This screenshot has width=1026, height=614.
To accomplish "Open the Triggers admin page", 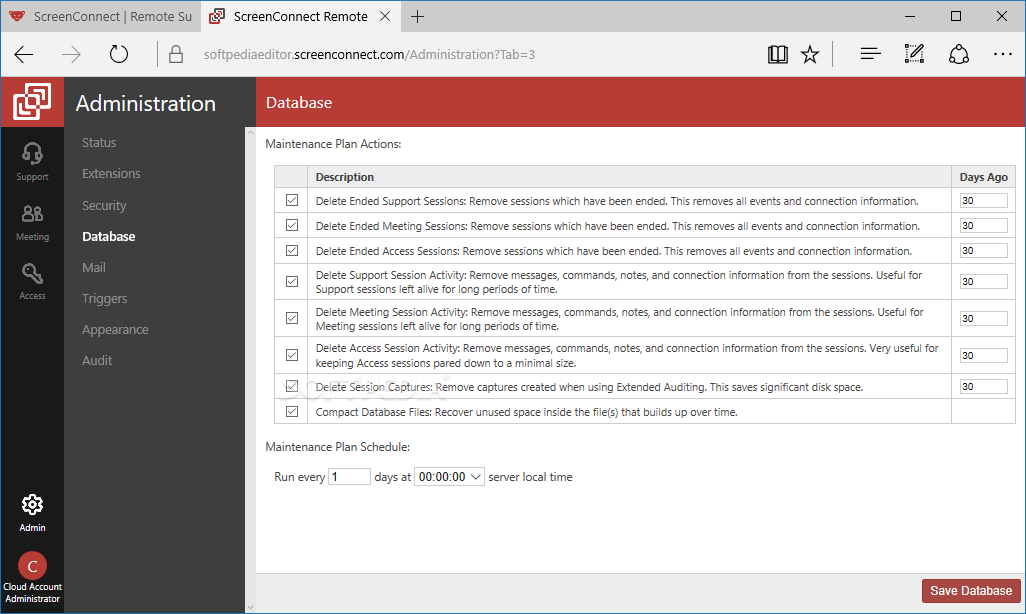I will click(105, 298).
